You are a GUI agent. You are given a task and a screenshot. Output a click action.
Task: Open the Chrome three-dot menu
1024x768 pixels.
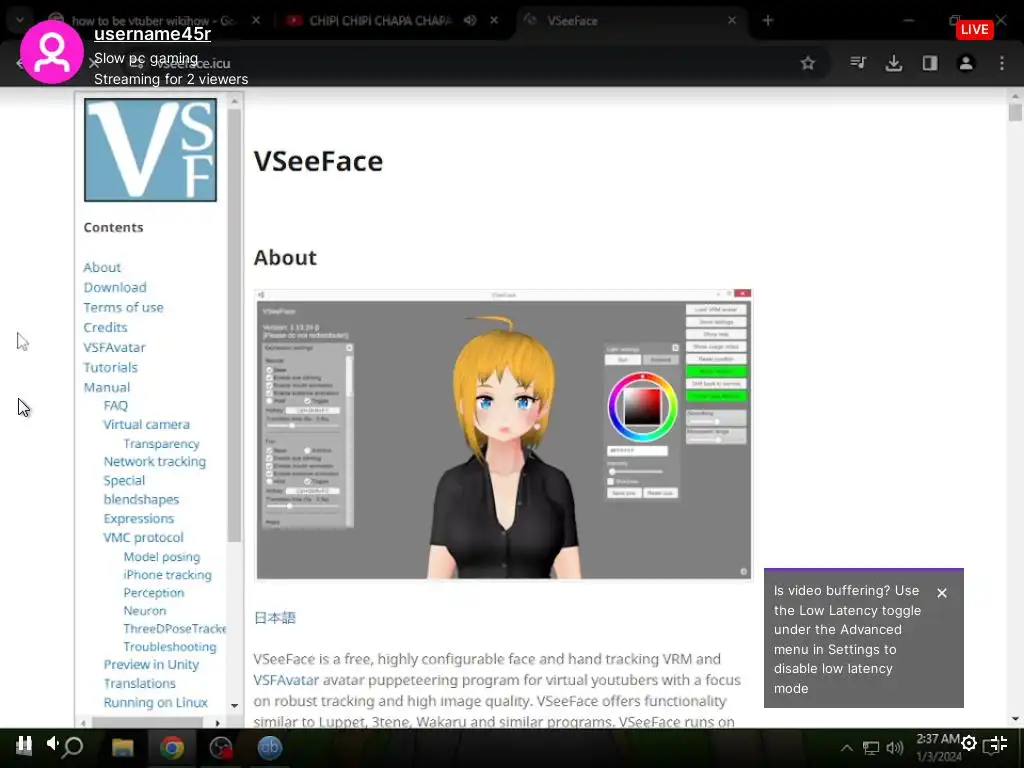[x=1001, y=63]
